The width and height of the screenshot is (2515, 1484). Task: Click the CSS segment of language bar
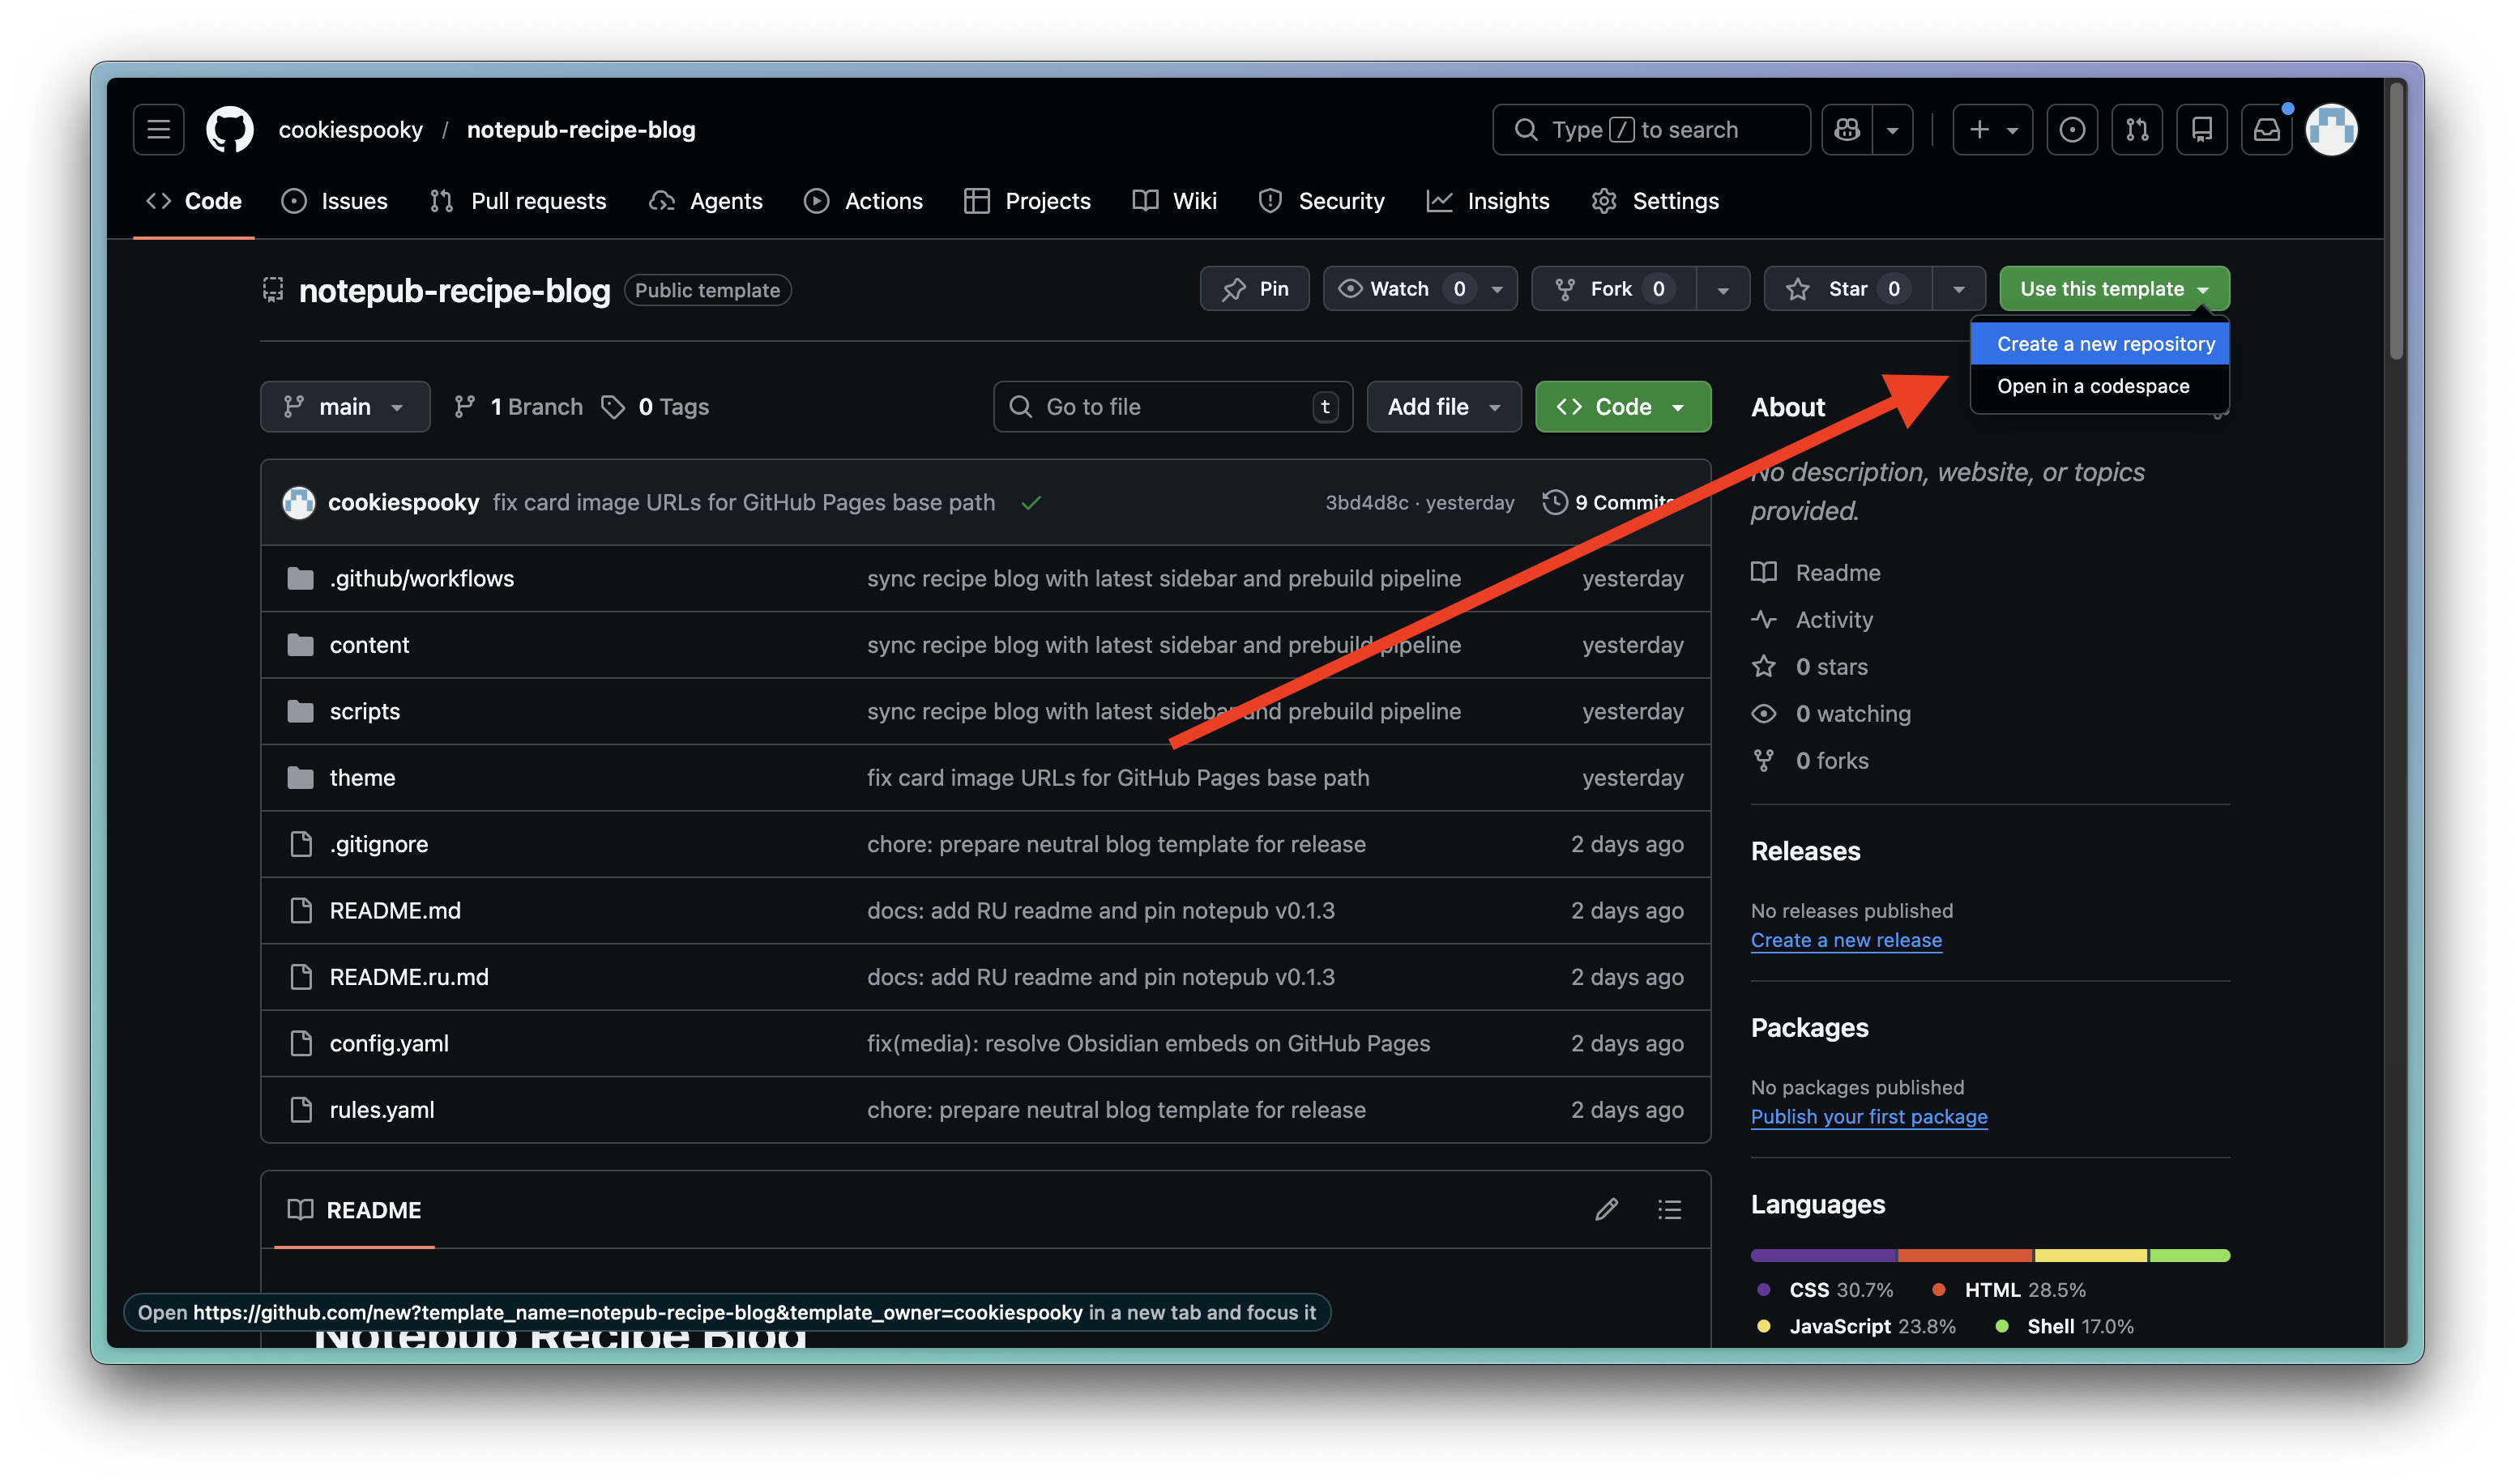(x=1822, y=1255)
